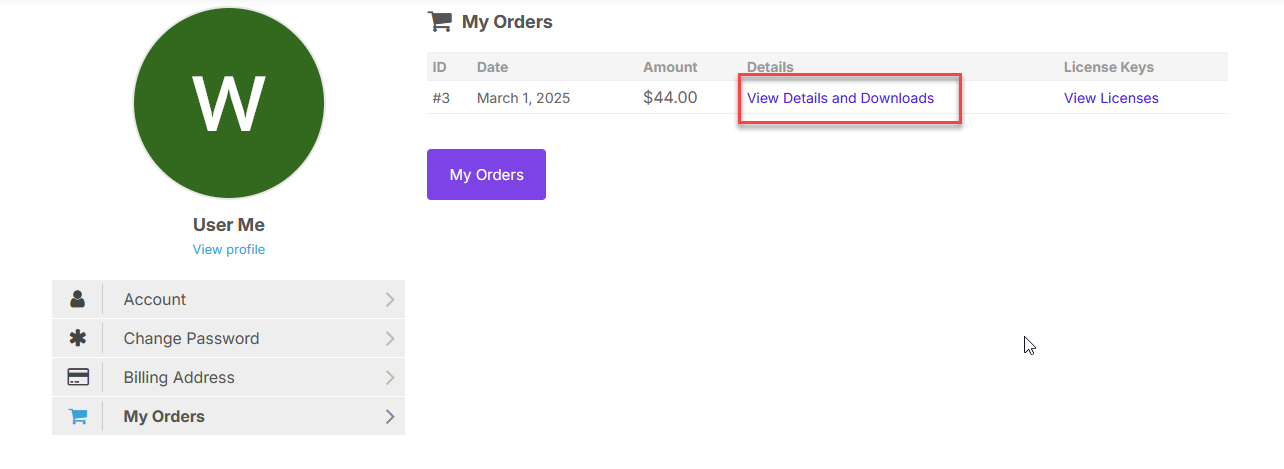Expand the My Orders chevron arrow

(390, 417)
